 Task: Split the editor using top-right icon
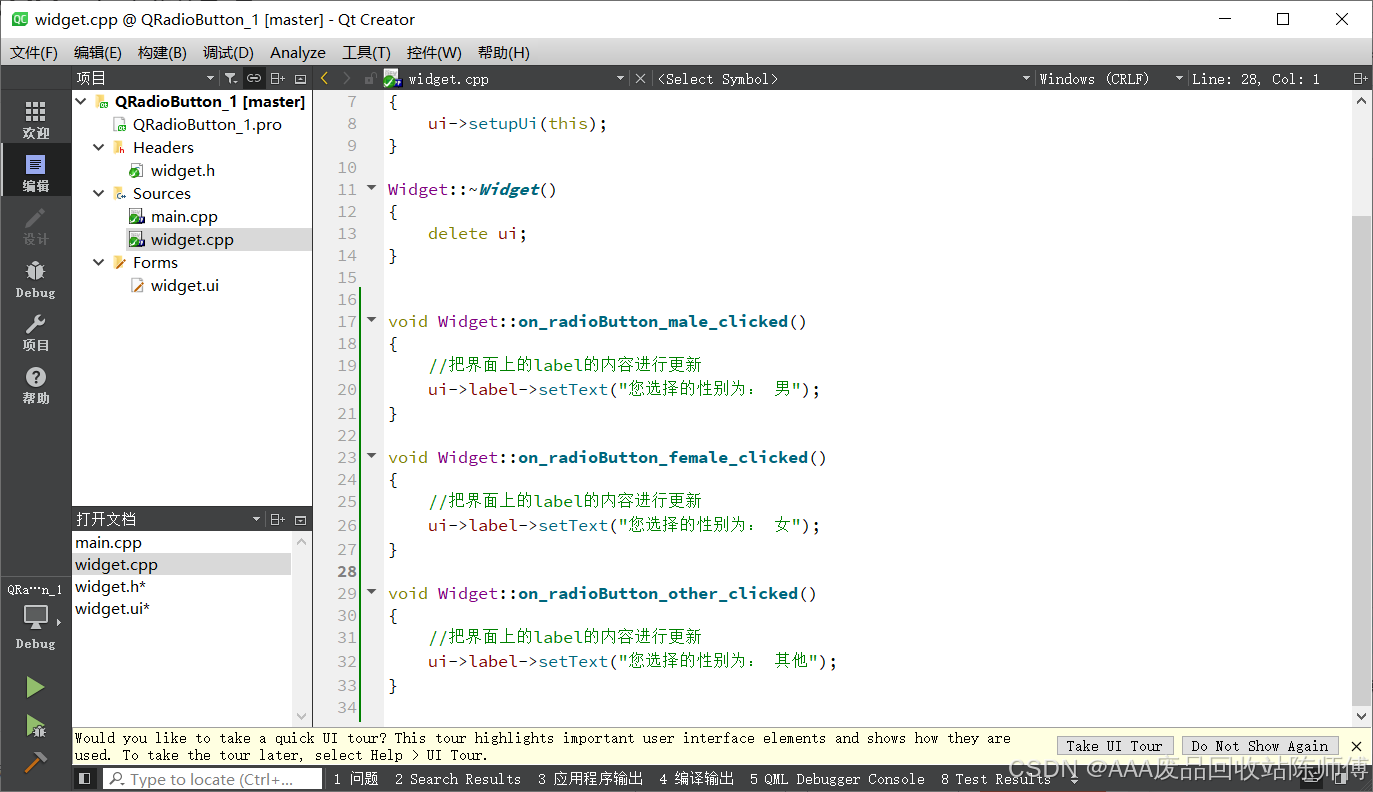[x=1360, y=78]
